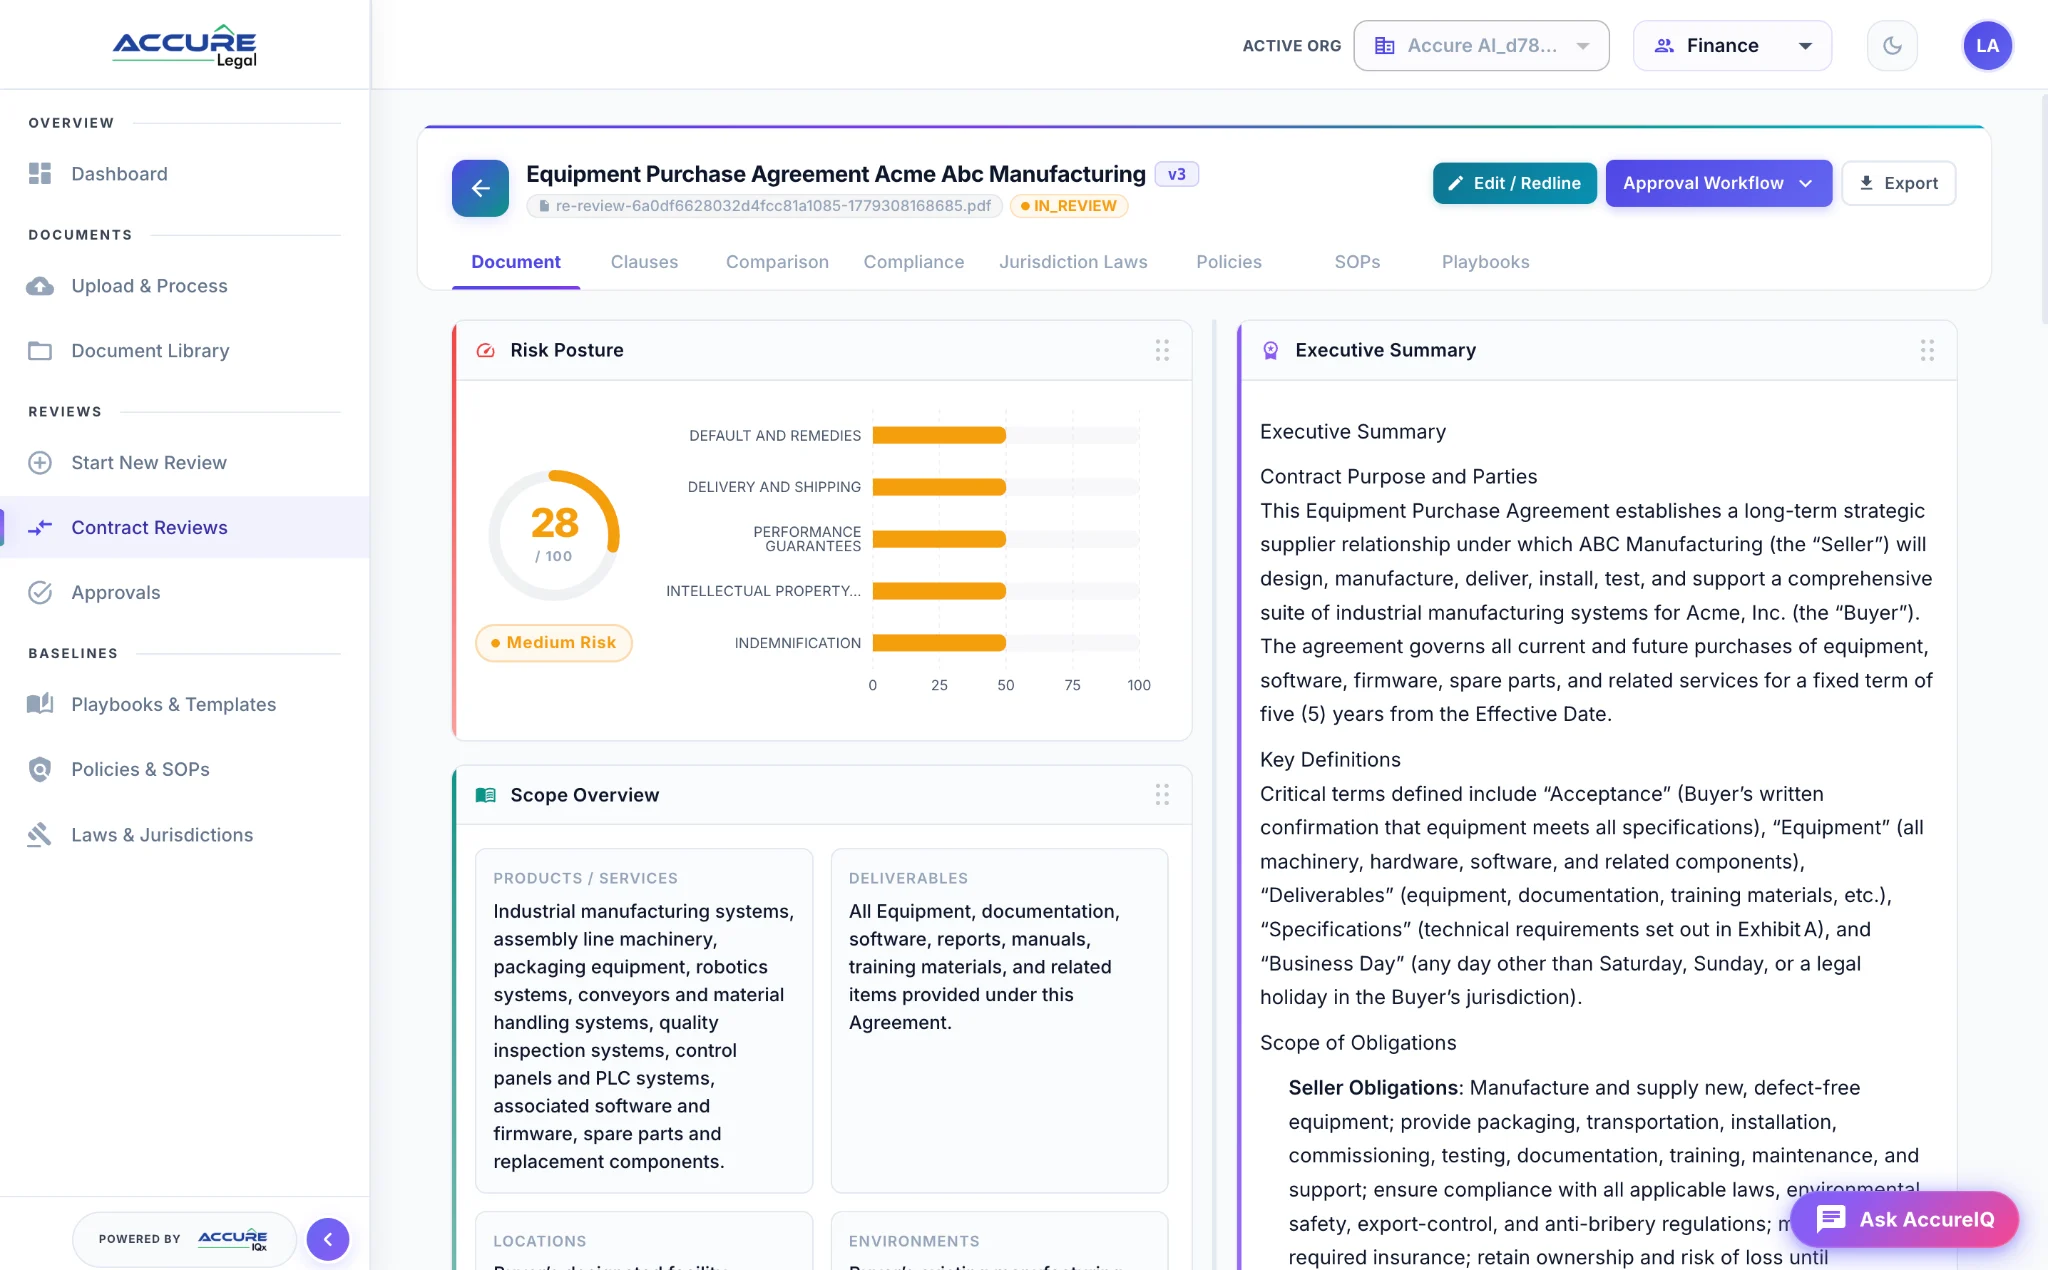This screenshot has height=1270, width=2048.
Task: Collapse sidebar with purple chevron button
Action: [328, 1239]
